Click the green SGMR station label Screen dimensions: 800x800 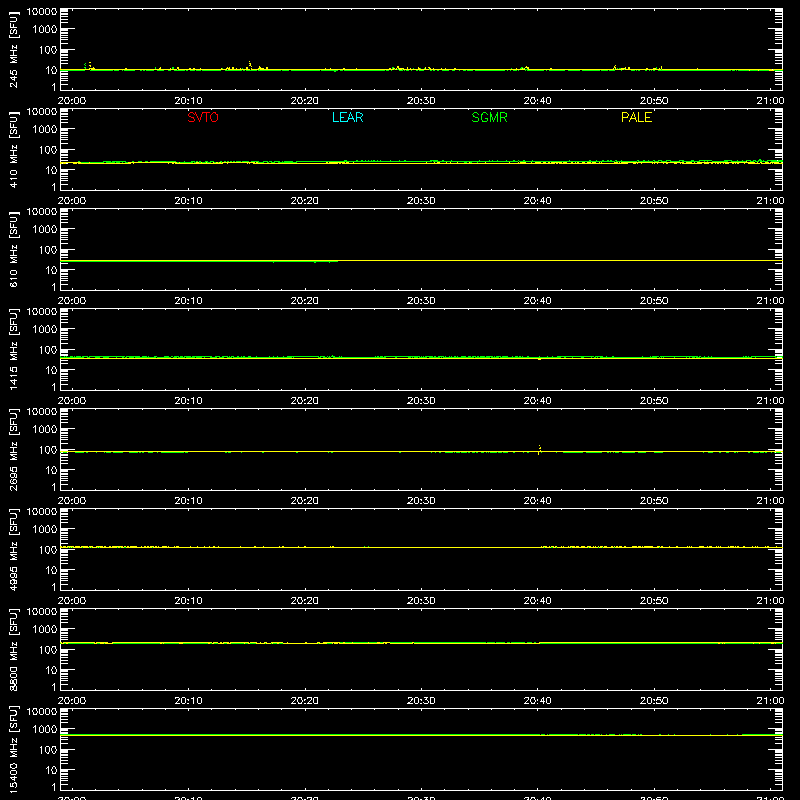pyautogui.click(x=489, y=117)
